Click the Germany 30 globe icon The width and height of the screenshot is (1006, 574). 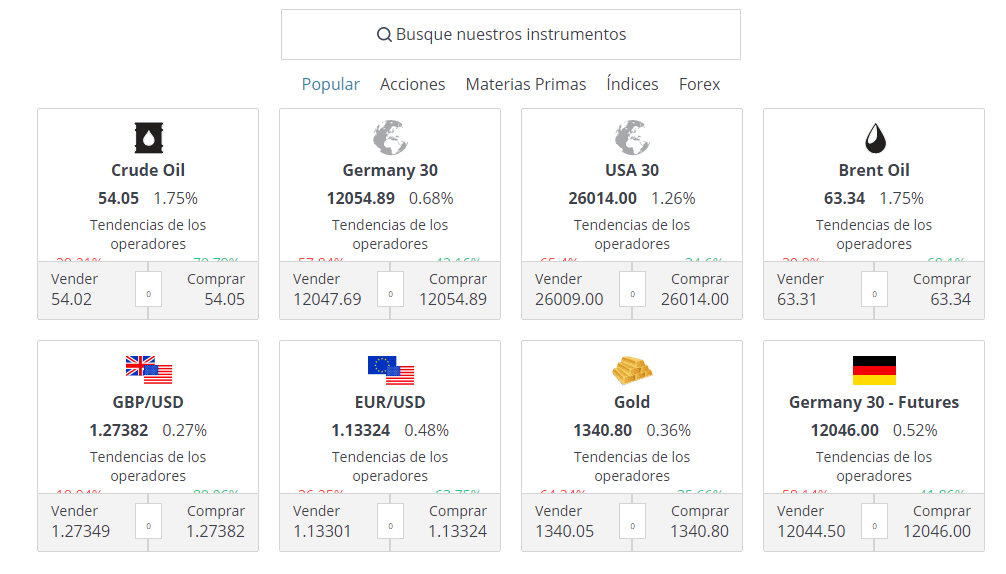(x=390, y=137)
